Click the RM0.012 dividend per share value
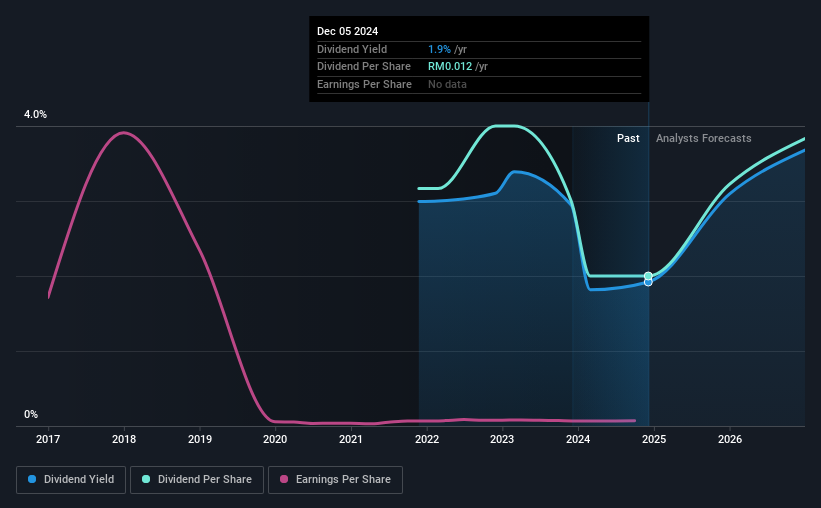 [x=450, y=67]
